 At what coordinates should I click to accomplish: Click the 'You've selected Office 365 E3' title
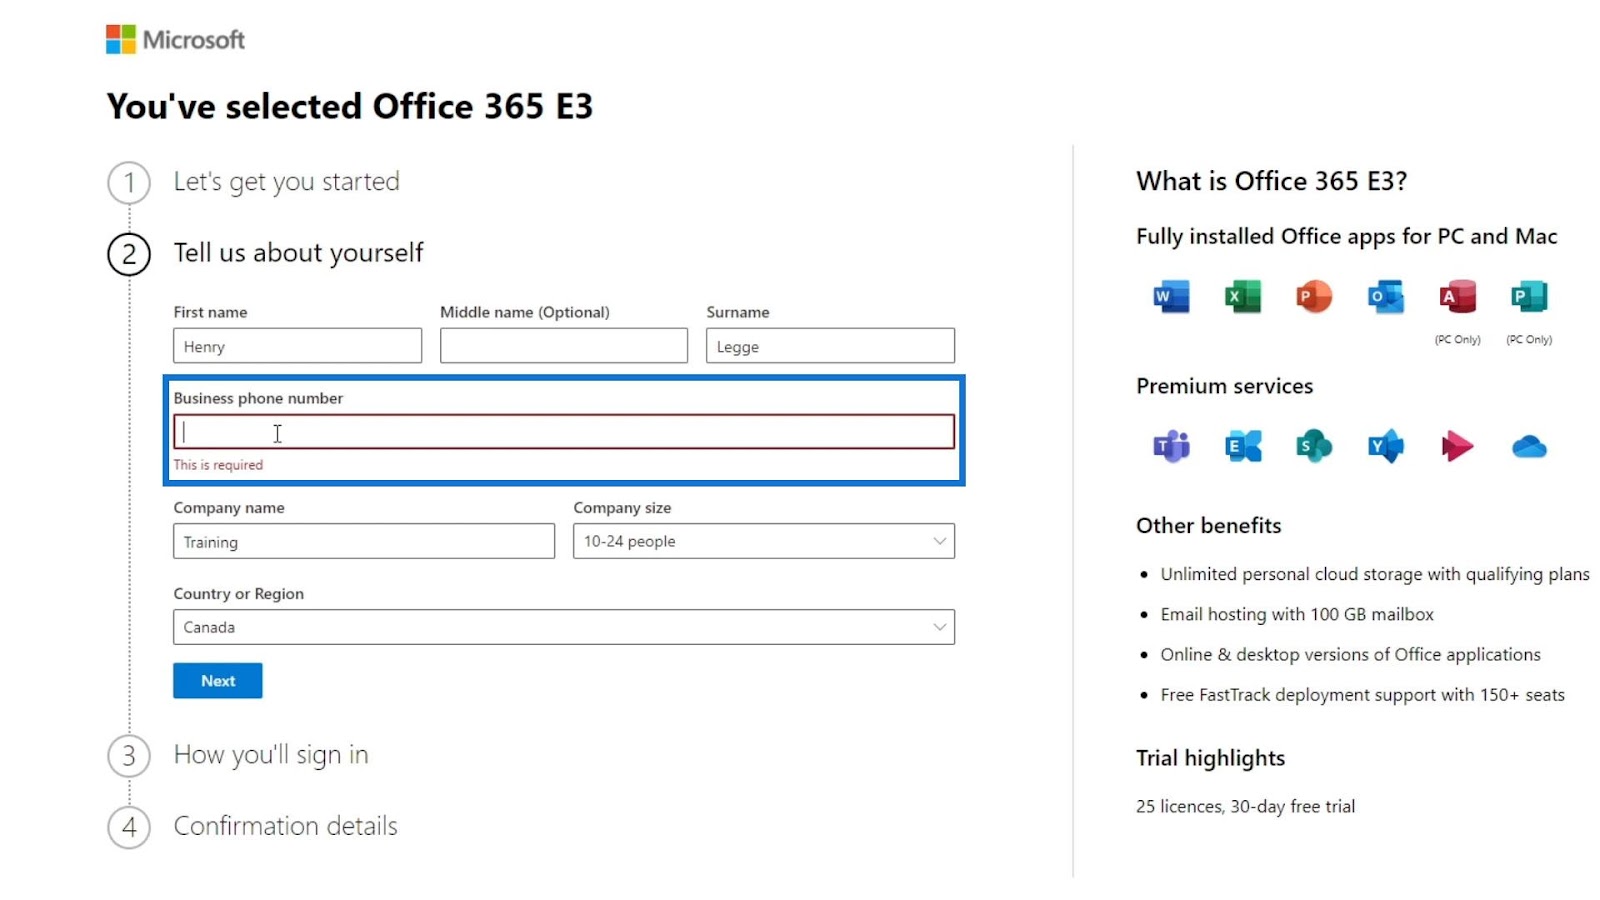350,106
